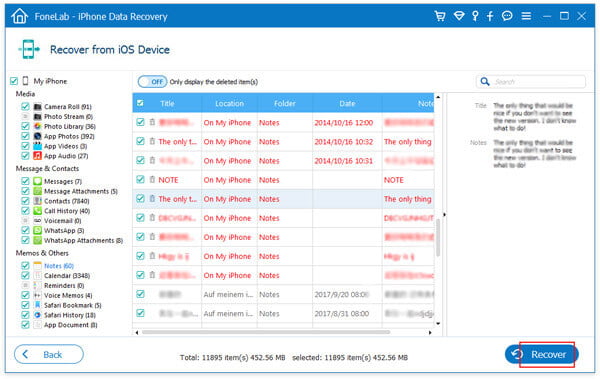The image size is (600, 379).
Task: Collapse preview pane with the side arrow
Action: tap(444, 215)
